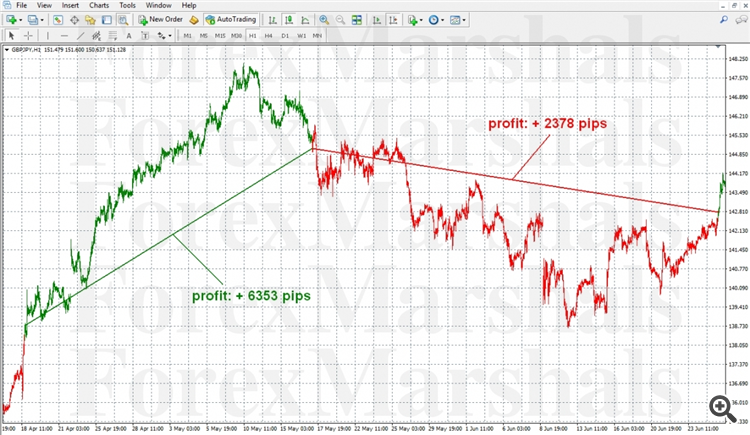
Task: Toggle the Terminal panel
Action: (107, 20)
